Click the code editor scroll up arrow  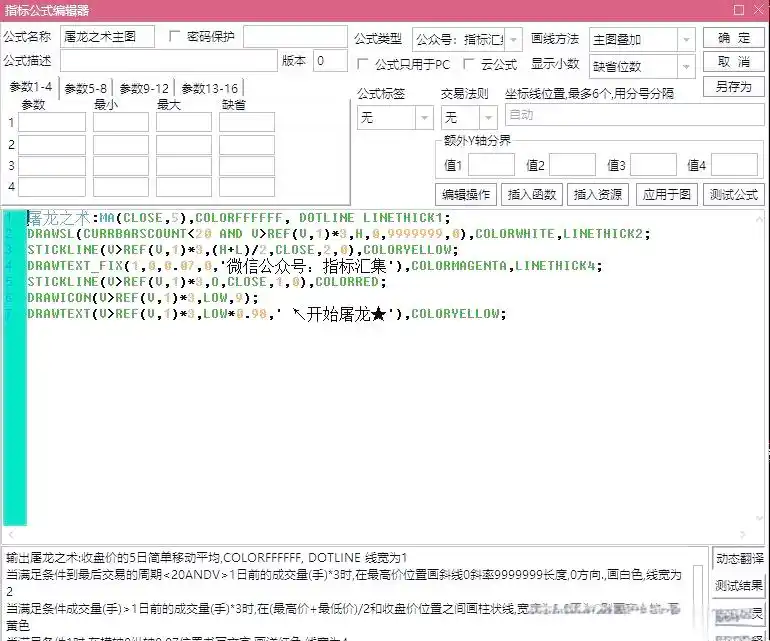point(759,218)
